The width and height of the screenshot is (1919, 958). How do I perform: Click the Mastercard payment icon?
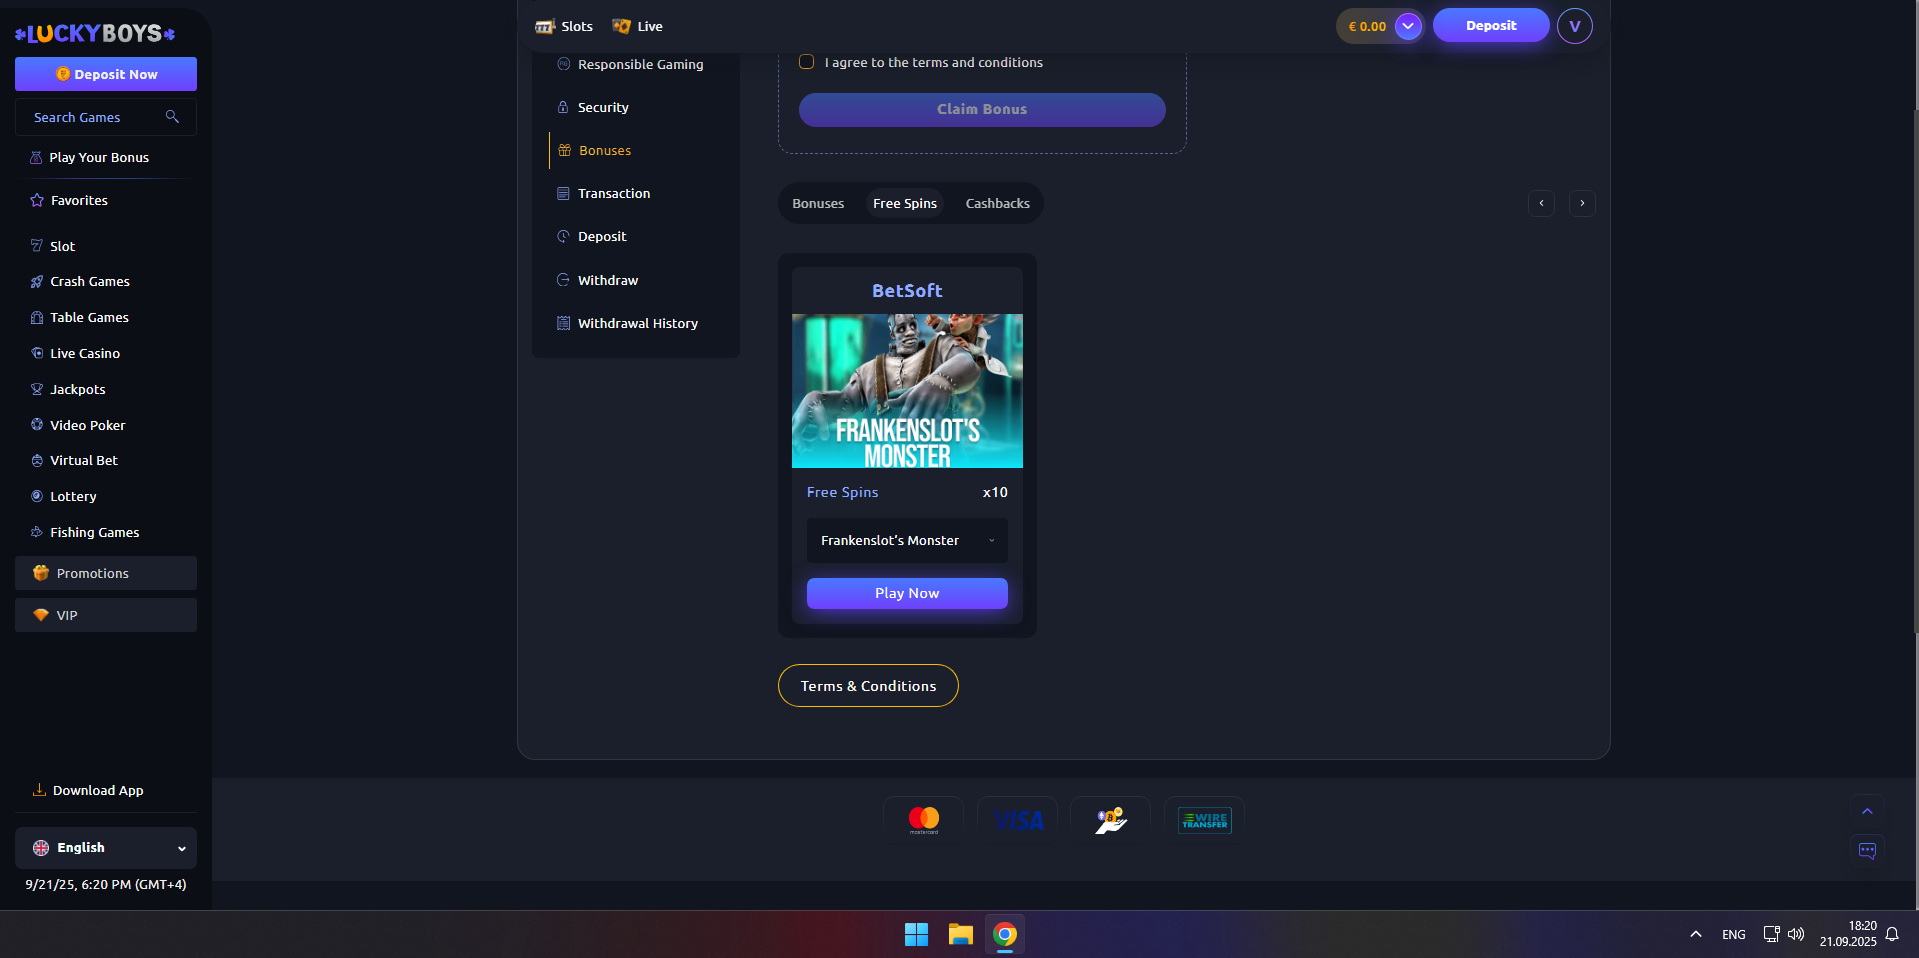(x=923, y=820)
